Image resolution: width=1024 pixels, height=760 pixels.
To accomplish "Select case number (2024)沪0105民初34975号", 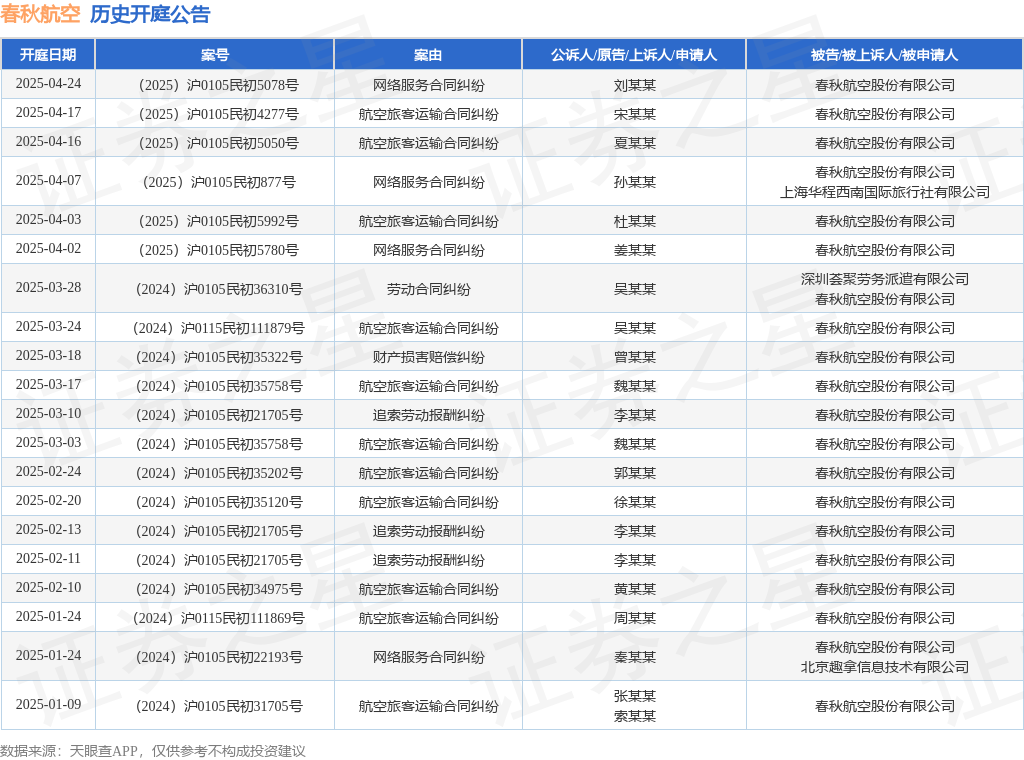I will (x=215, y=589).
